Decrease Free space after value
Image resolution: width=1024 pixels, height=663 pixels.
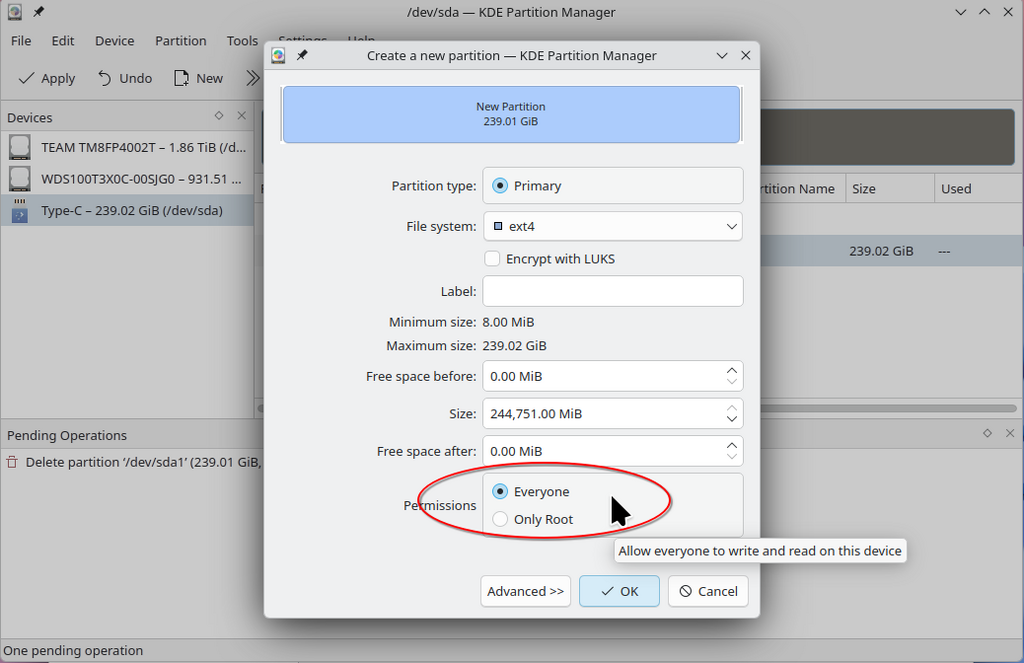click(x=731, y=458)
